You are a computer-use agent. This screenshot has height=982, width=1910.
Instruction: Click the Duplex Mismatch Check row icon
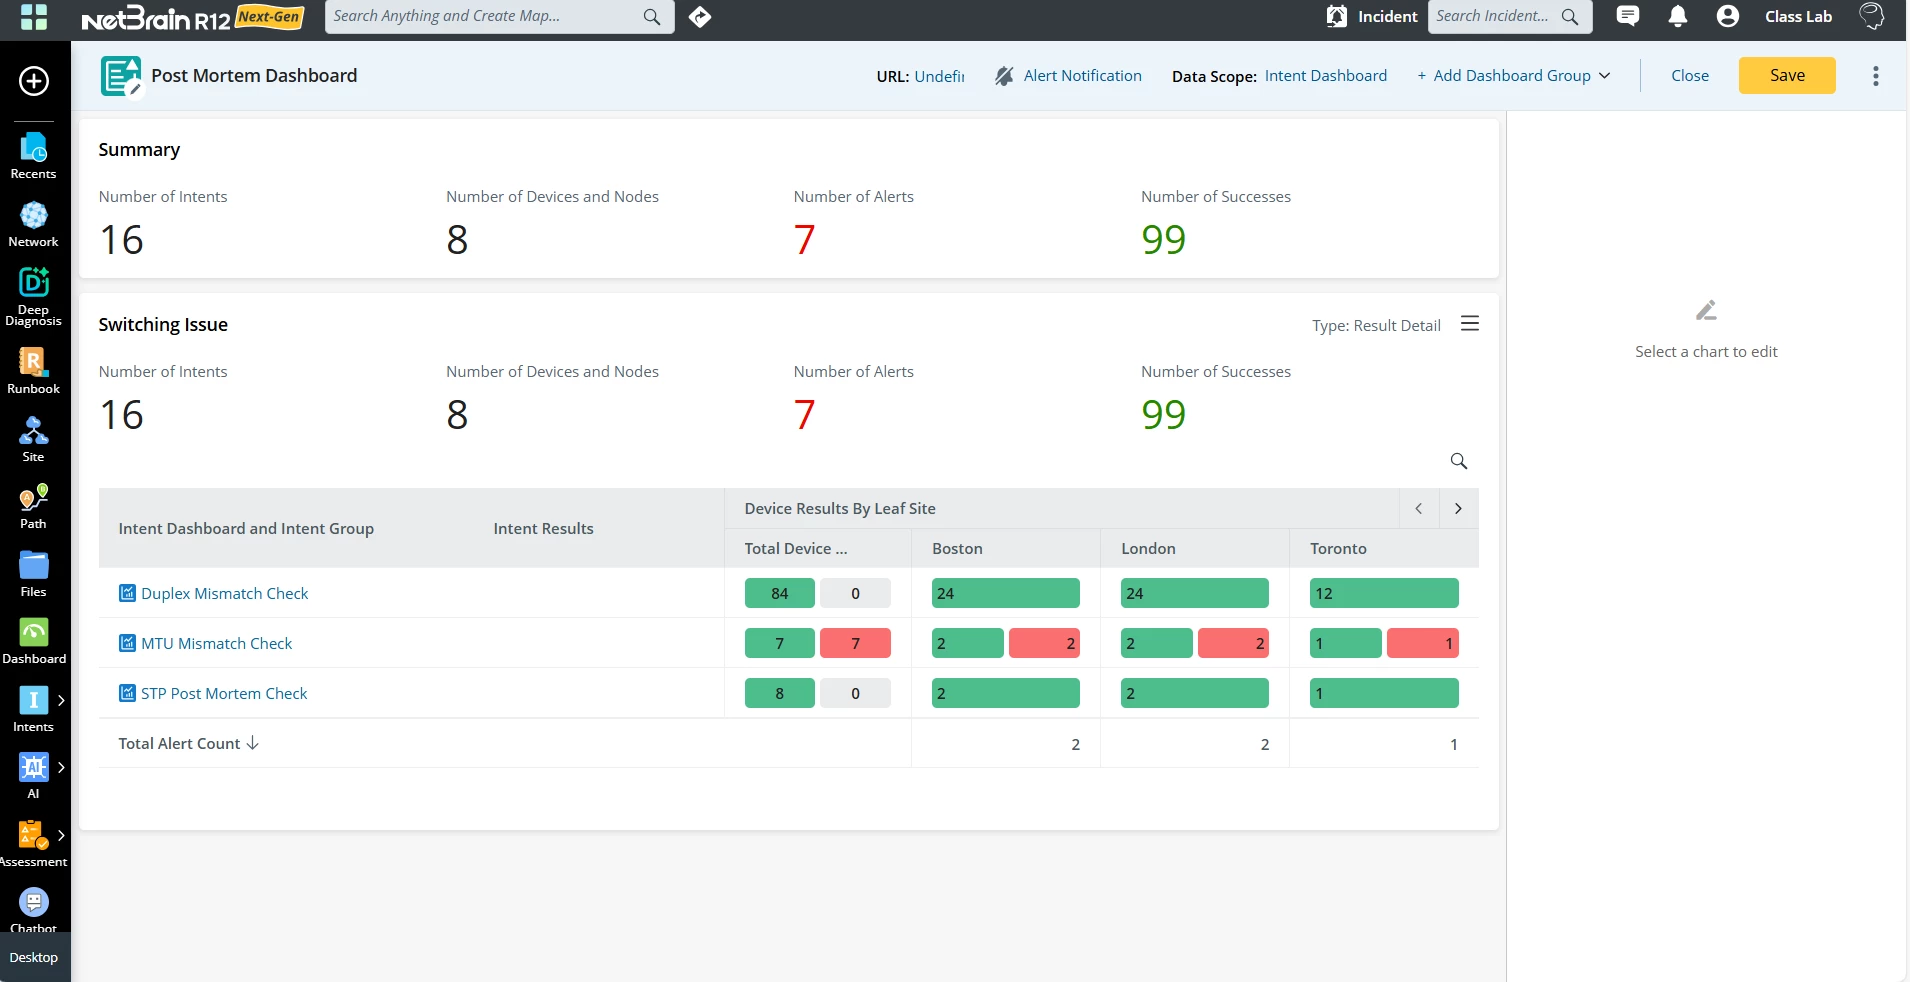tap(127, 593)
